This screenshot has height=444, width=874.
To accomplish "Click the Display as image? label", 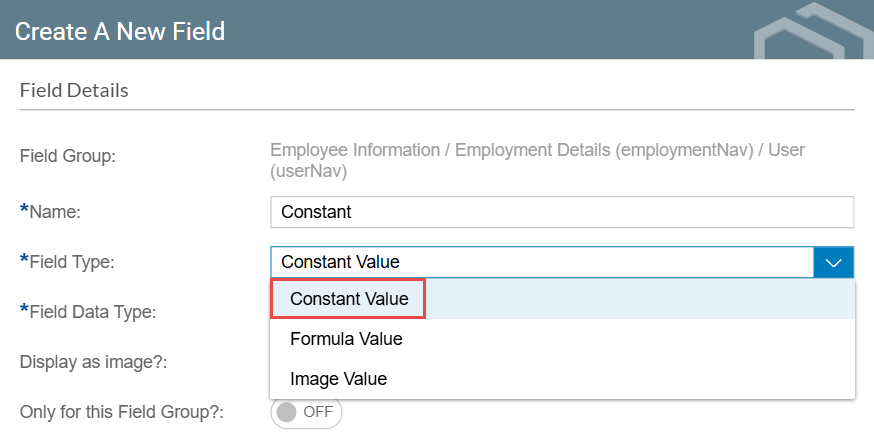I will tap(93, 361).
